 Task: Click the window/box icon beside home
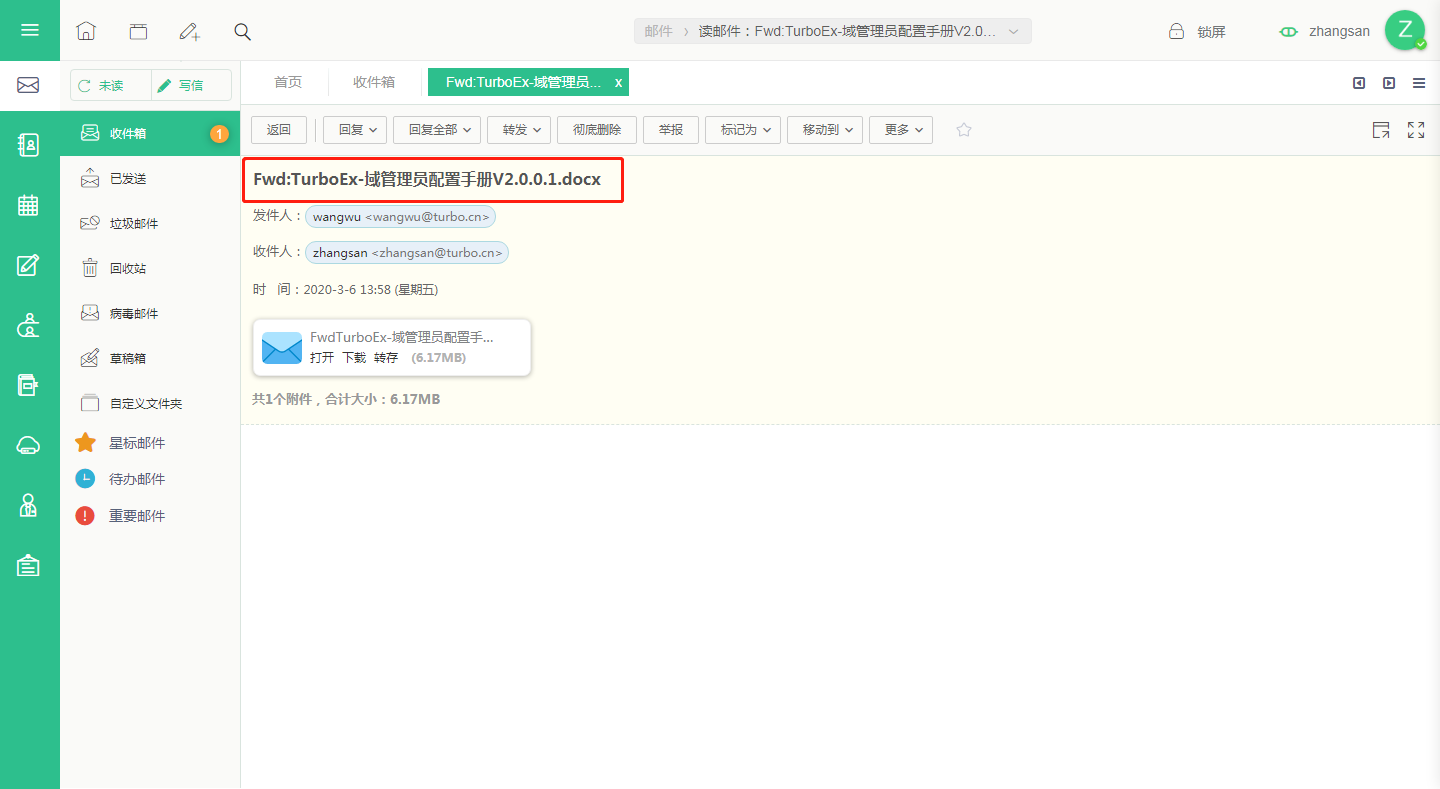point(138,31)
